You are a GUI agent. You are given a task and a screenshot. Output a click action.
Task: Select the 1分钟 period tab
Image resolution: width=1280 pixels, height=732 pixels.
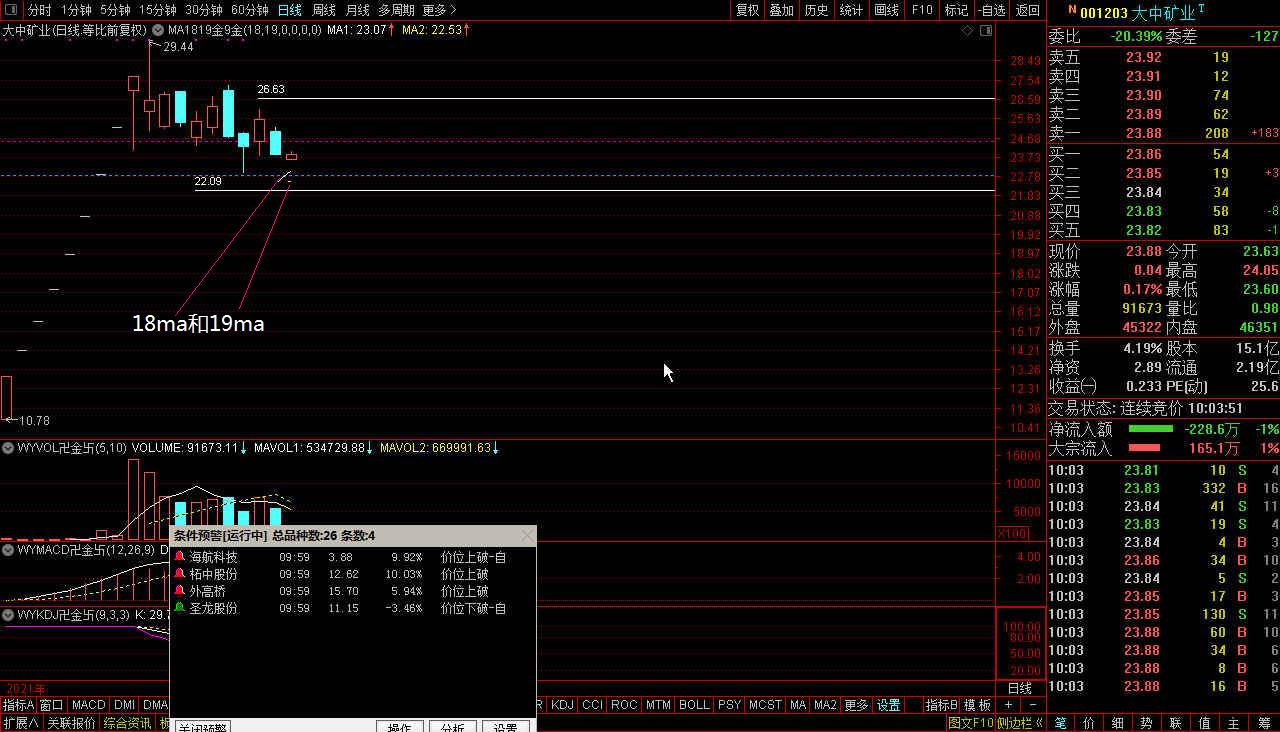pyautogui.click(x=76, y=10)
